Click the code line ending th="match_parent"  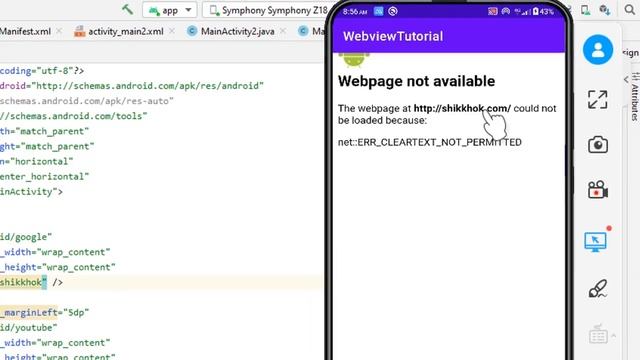coord(44,131)
